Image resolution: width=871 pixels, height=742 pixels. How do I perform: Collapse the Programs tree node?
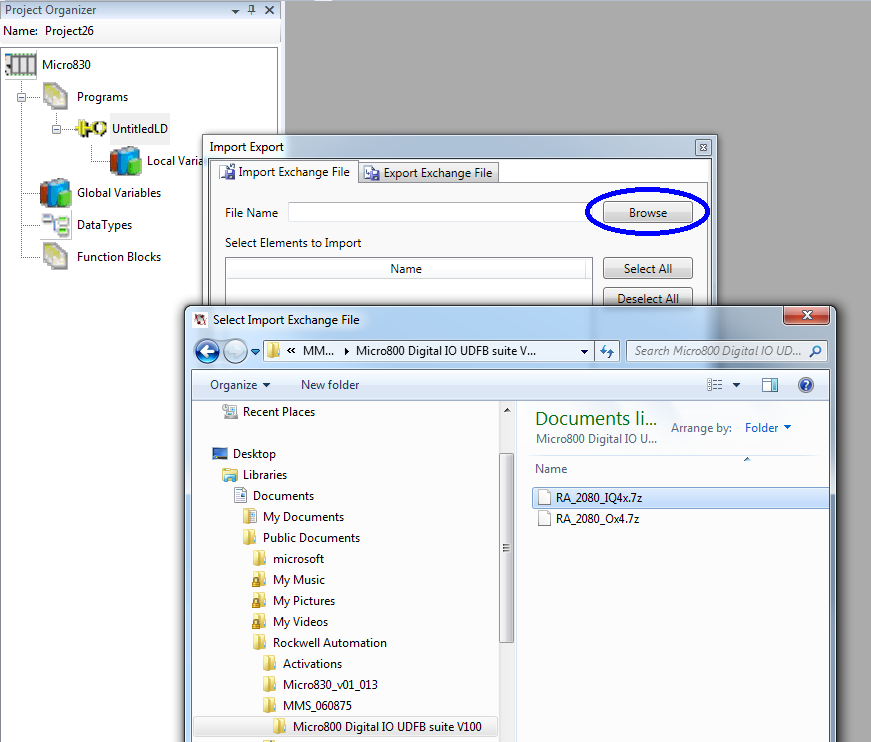pos(21,97)
